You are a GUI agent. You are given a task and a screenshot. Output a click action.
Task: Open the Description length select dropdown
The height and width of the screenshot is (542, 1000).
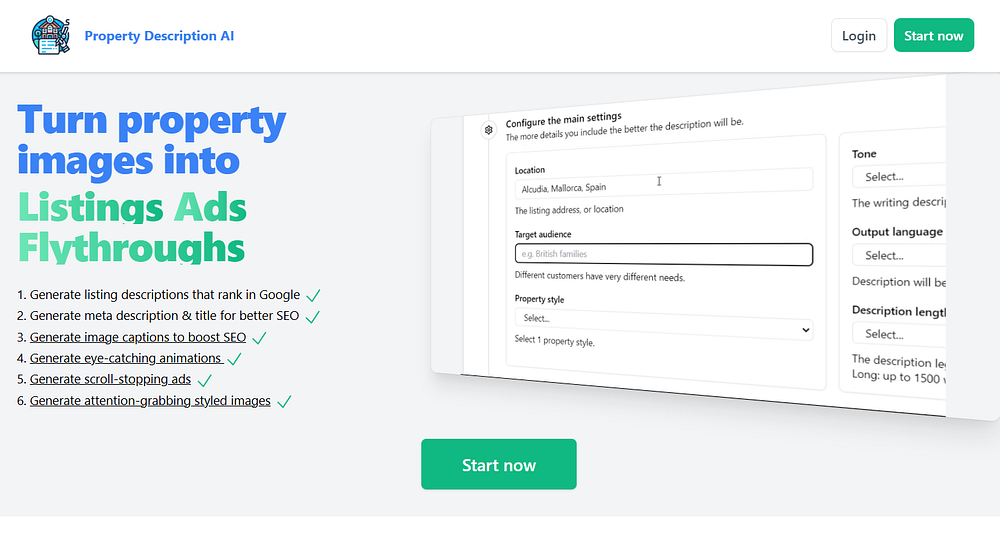899,333
